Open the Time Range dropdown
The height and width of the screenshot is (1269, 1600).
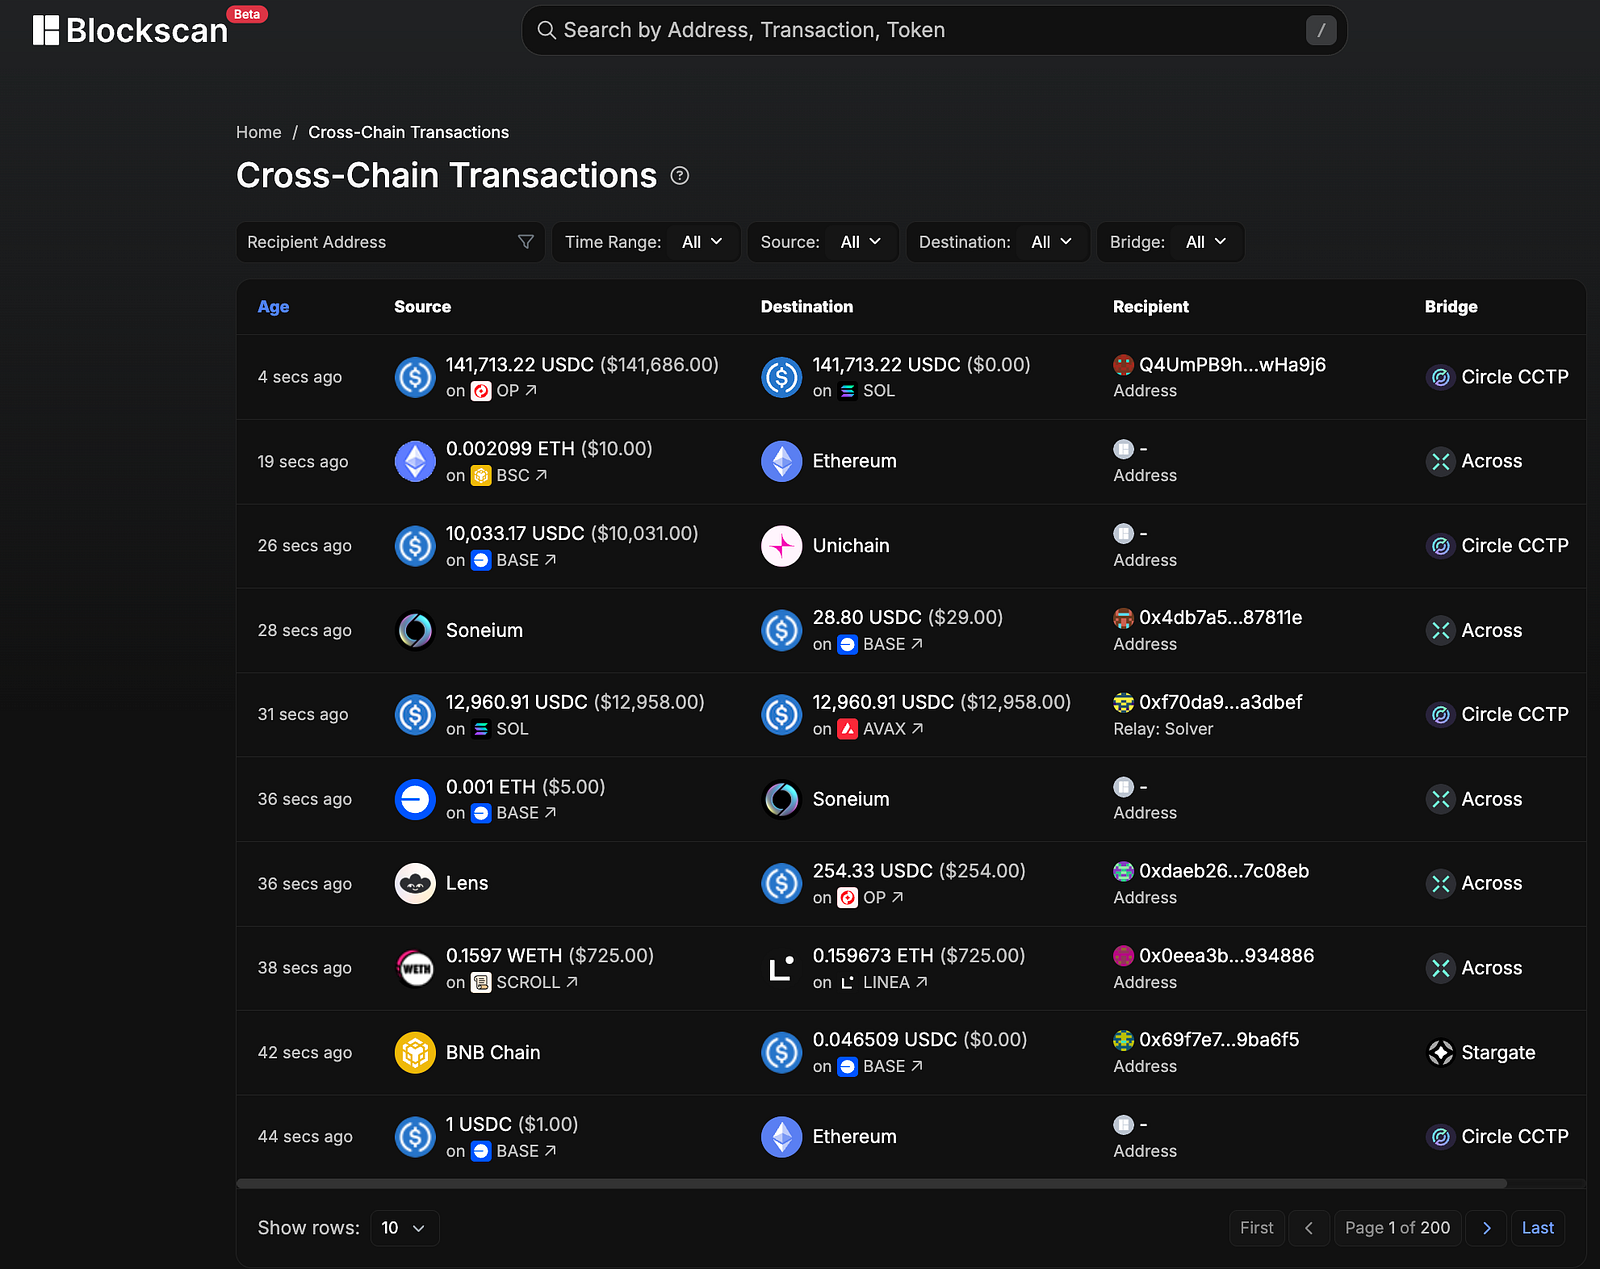tap(645, 242)
